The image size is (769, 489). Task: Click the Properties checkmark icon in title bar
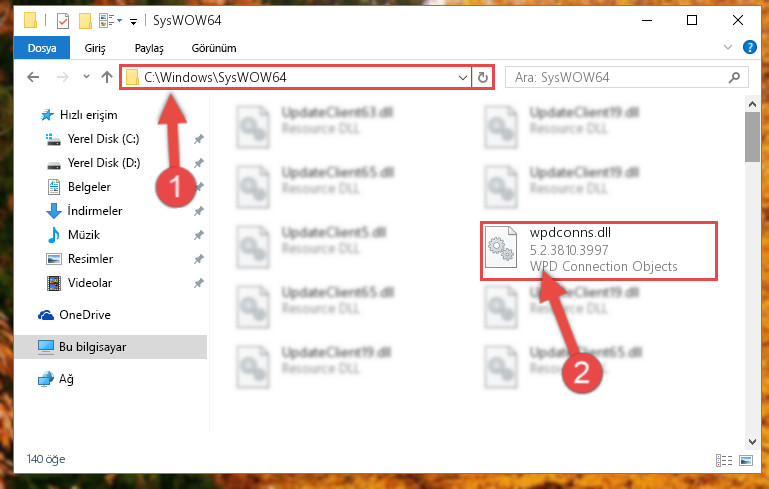point(63,21)
